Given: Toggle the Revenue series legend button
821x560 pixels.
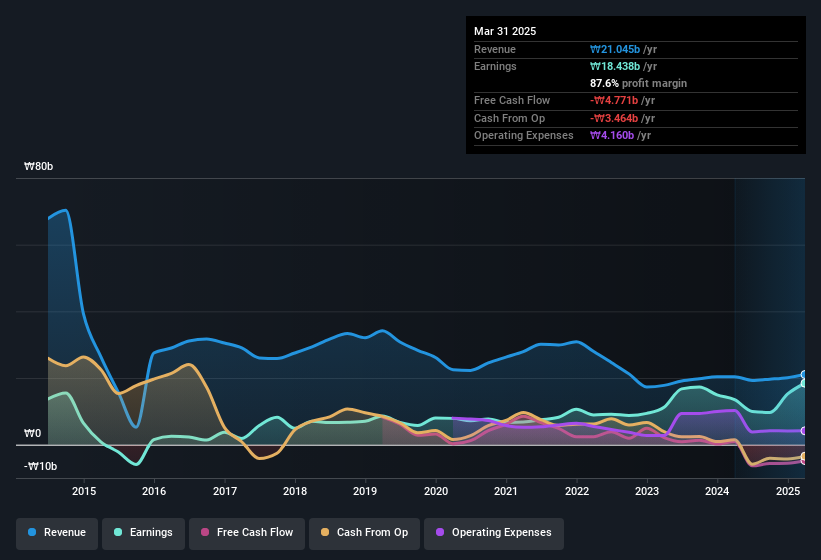Looking at the screenshot, I should 57,532.
